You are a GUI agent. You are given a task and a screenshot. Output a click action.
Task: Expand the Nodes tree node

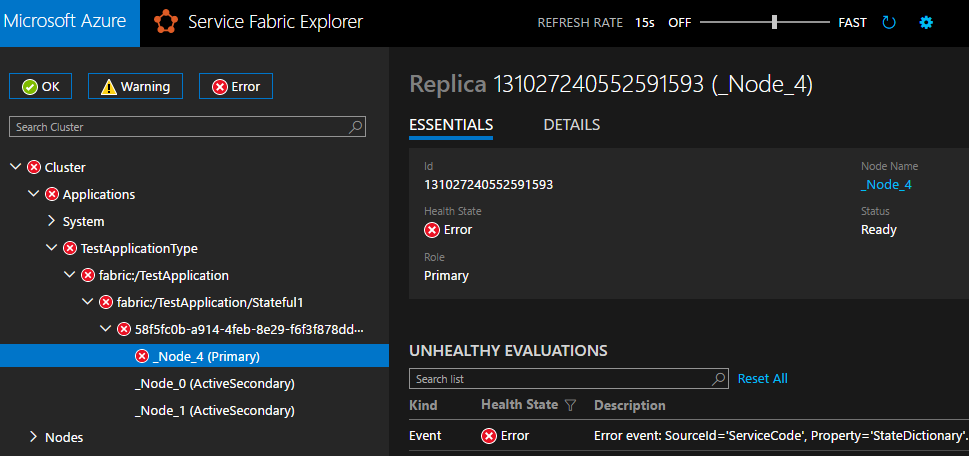[34, 437]
